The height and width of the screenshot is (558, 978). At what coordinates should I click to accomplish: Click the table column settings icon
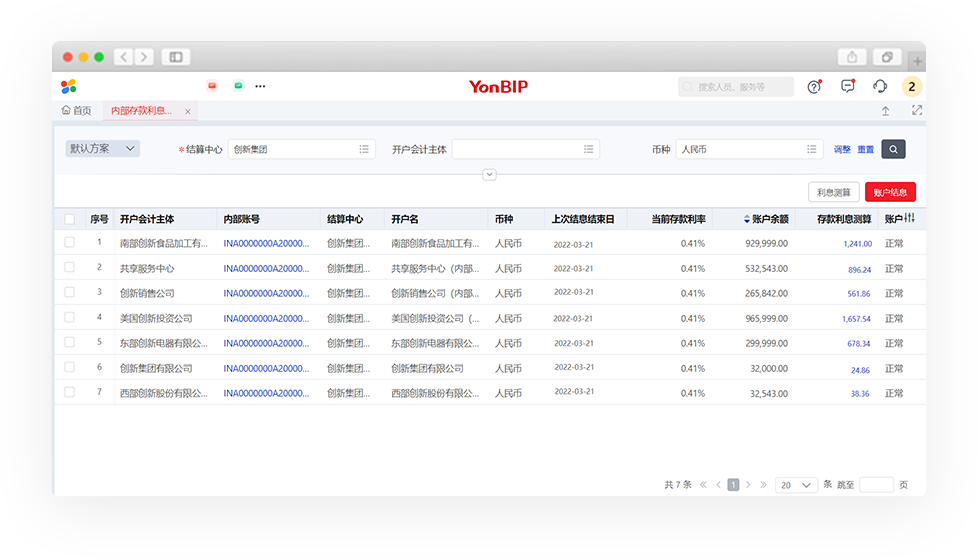pos(909,218)
